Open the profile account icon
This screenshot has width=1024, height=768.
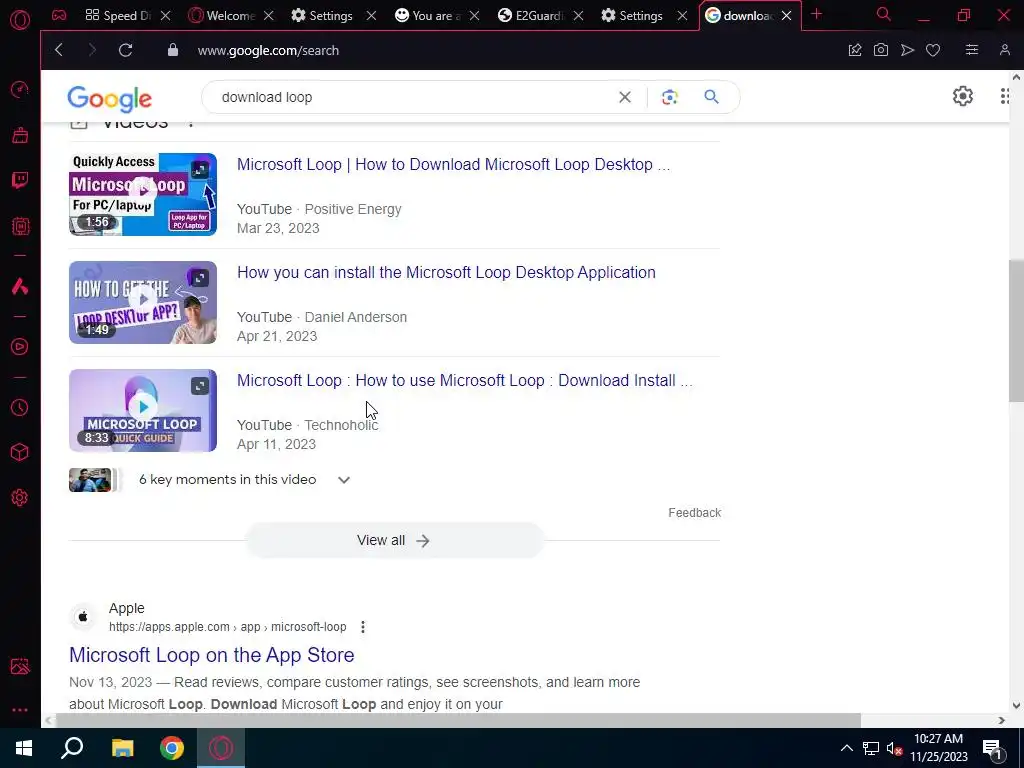coord(1005,50)
